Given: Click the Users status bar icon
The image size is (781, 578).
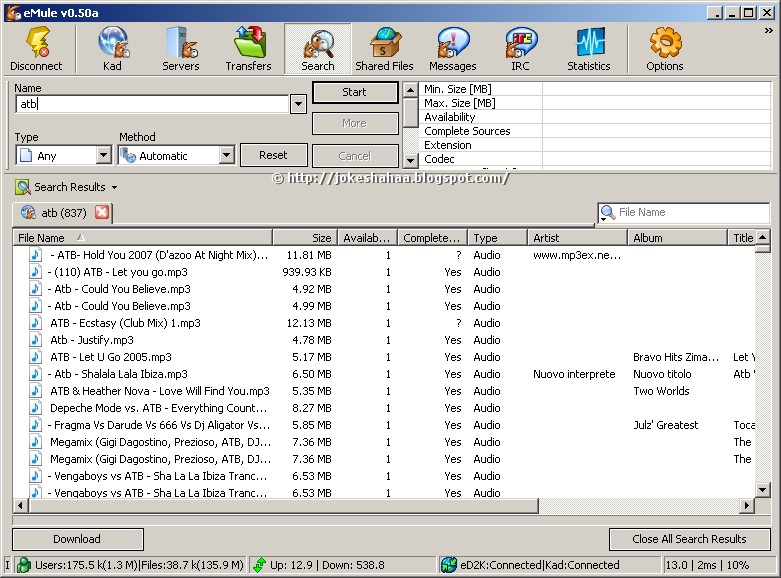Looking at the screenshot, I should [x=24, y=565].
